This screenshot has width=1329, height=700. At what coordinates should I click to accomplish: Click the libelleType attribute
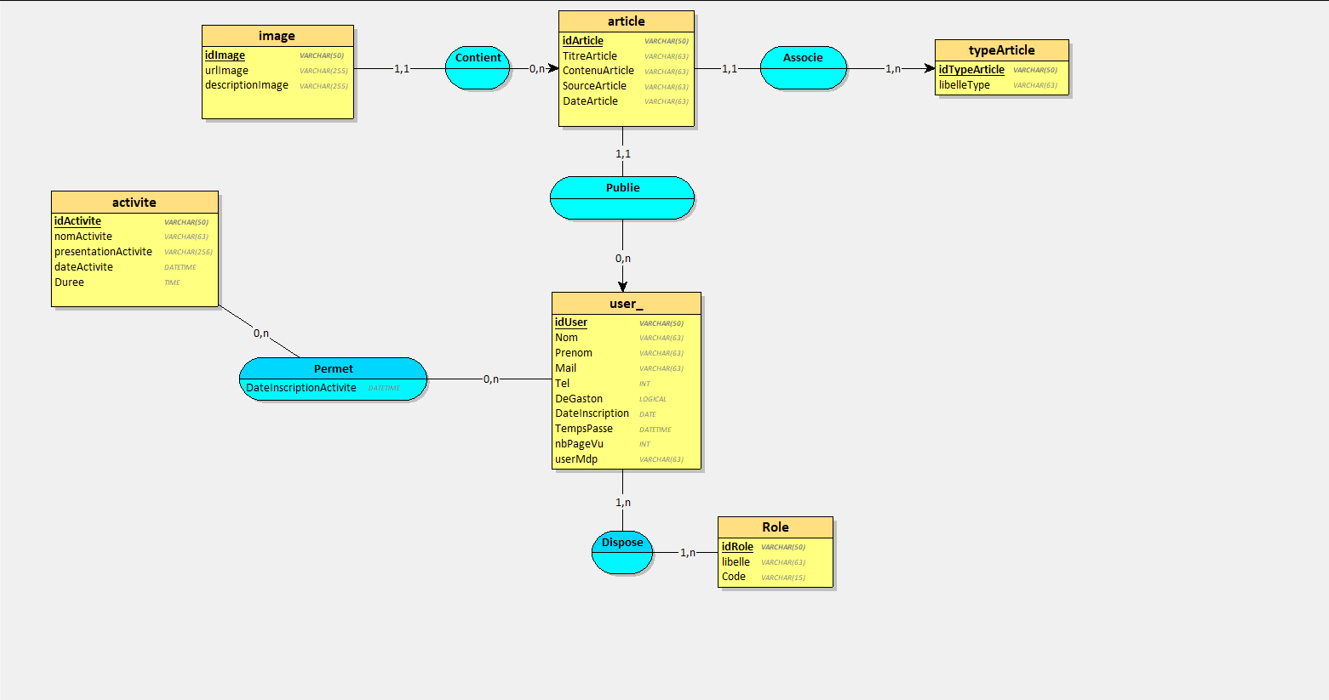click(x=964, y=86)
